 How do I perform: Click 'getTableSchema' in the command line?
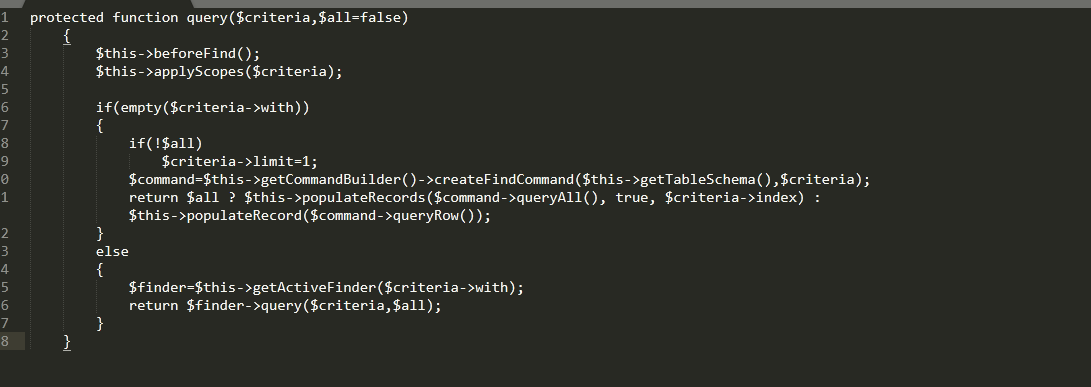[x=698, y=180]
